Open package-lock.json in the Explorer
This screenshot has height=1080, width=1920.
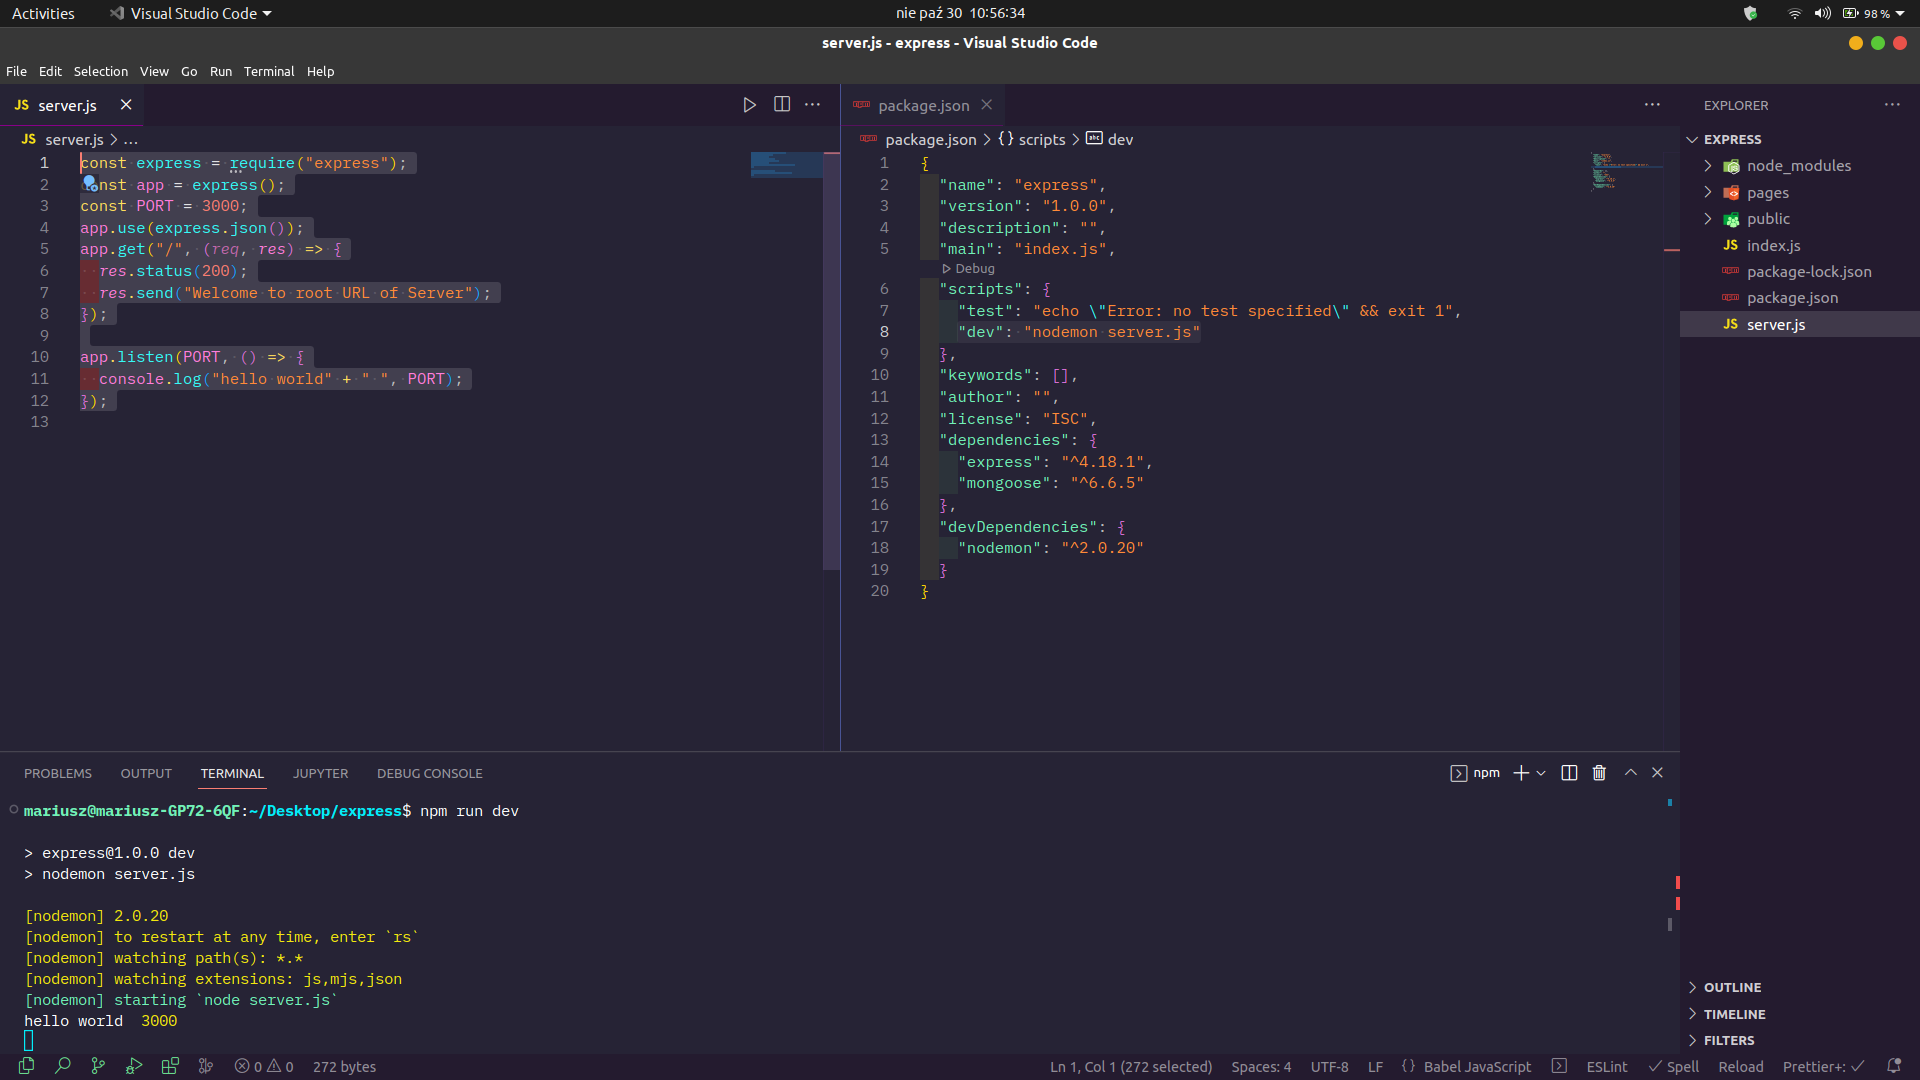[1808, 272]
